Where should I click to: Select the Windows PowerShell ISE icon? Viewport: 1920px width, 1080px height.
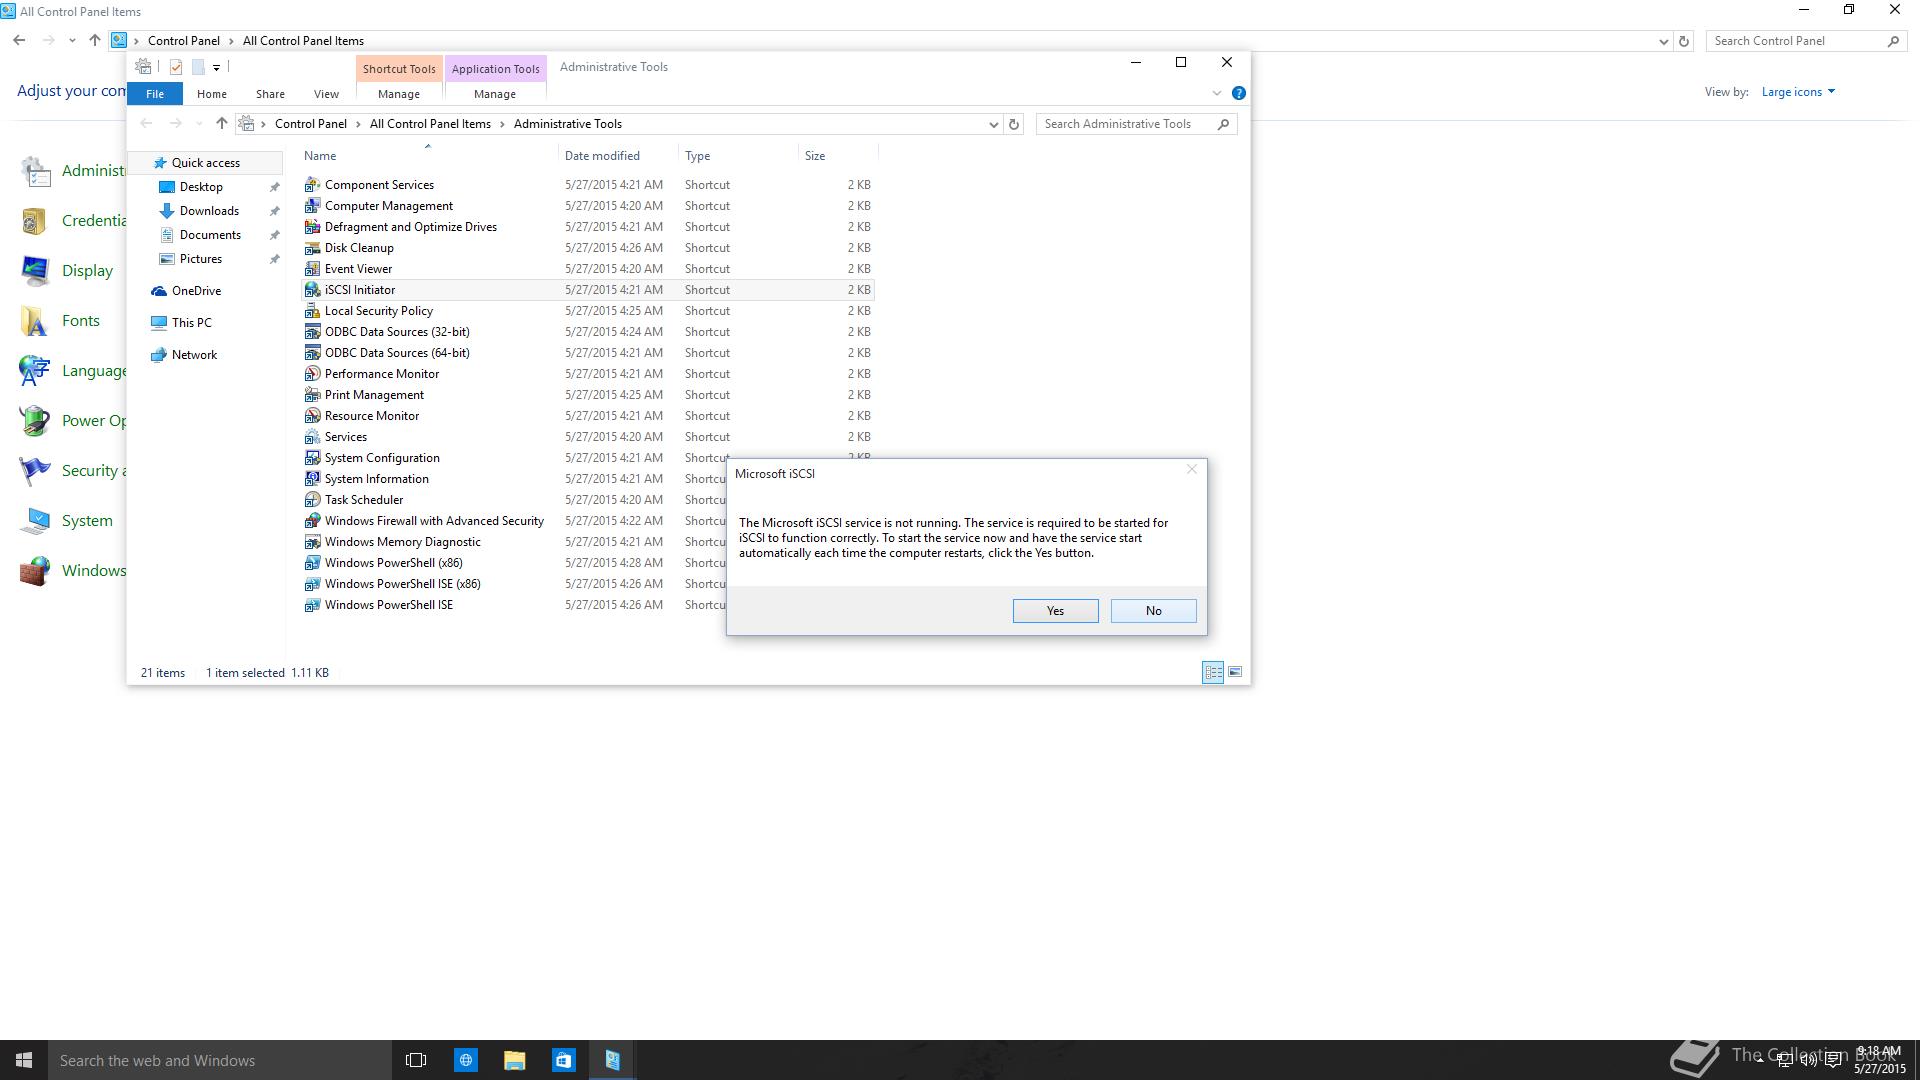312,605
